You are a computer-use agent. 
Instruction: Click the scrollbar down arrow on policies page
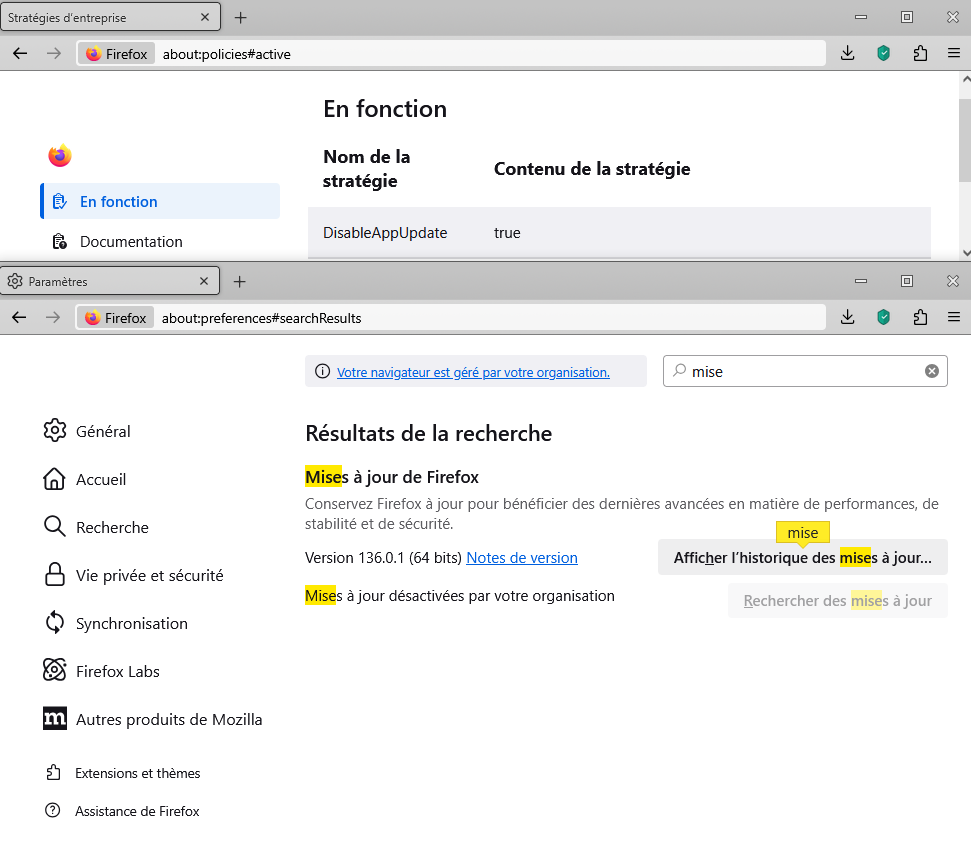click(964, 253)
